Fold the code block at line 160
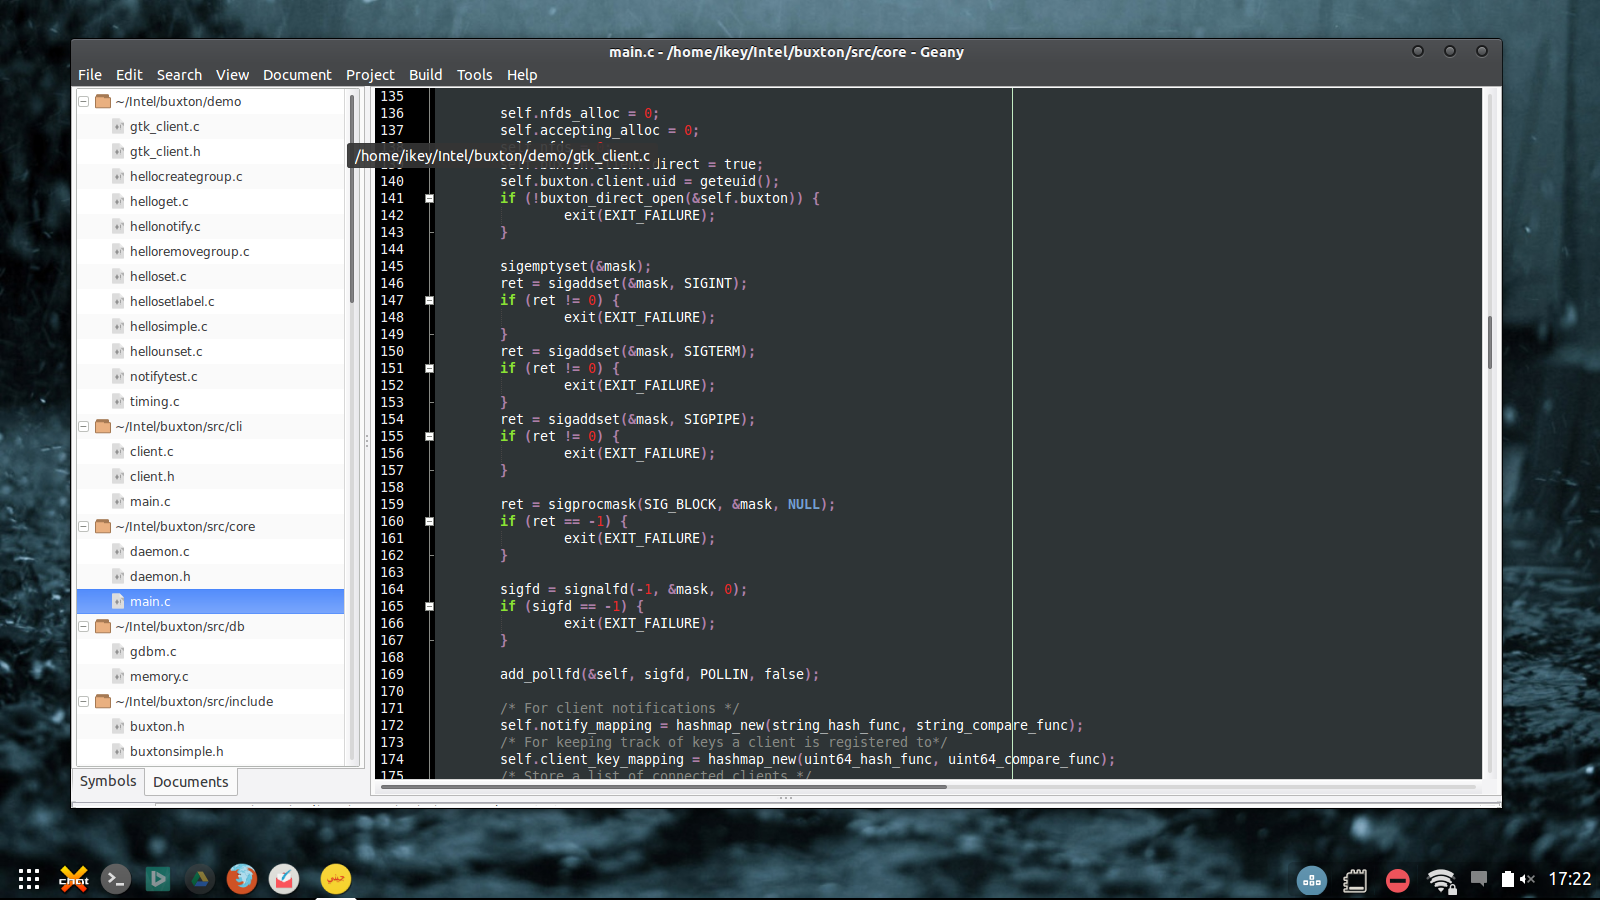Viewport: 1600px width, 900px height. (429, 521)
